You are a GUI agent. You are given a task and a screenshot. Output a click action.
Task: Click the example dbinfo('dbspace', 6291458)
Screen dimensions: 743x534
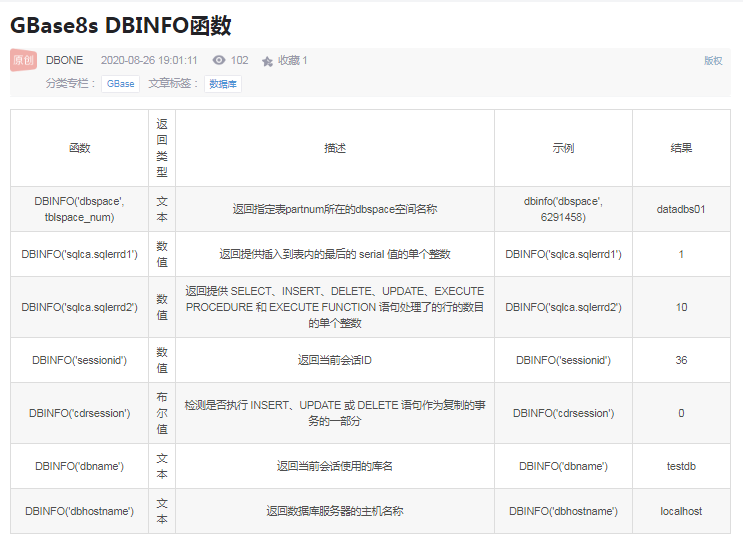(x=563, y=209)
